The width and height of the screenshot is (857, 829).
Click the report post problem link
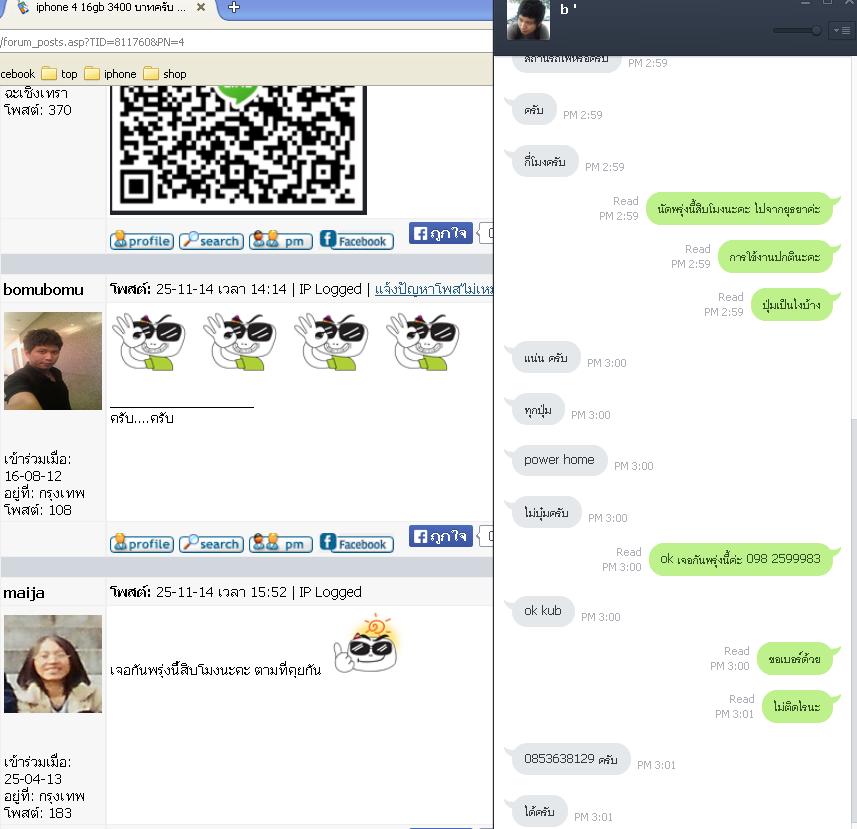(x=434, y=289)
